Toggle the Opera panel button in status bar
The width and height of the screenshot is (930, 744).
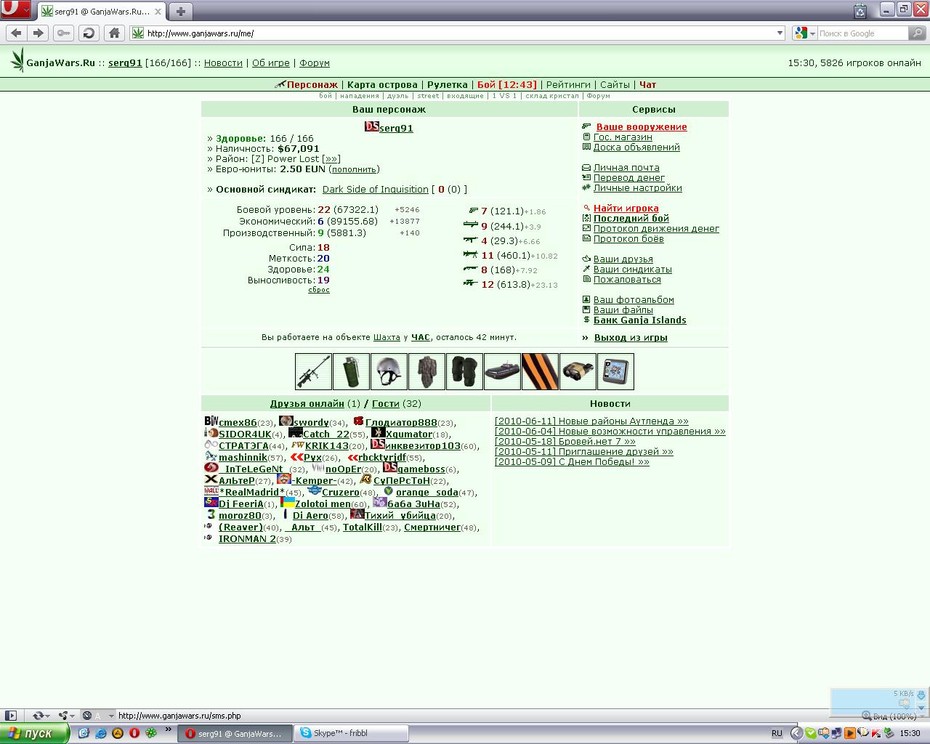point(10,716)
